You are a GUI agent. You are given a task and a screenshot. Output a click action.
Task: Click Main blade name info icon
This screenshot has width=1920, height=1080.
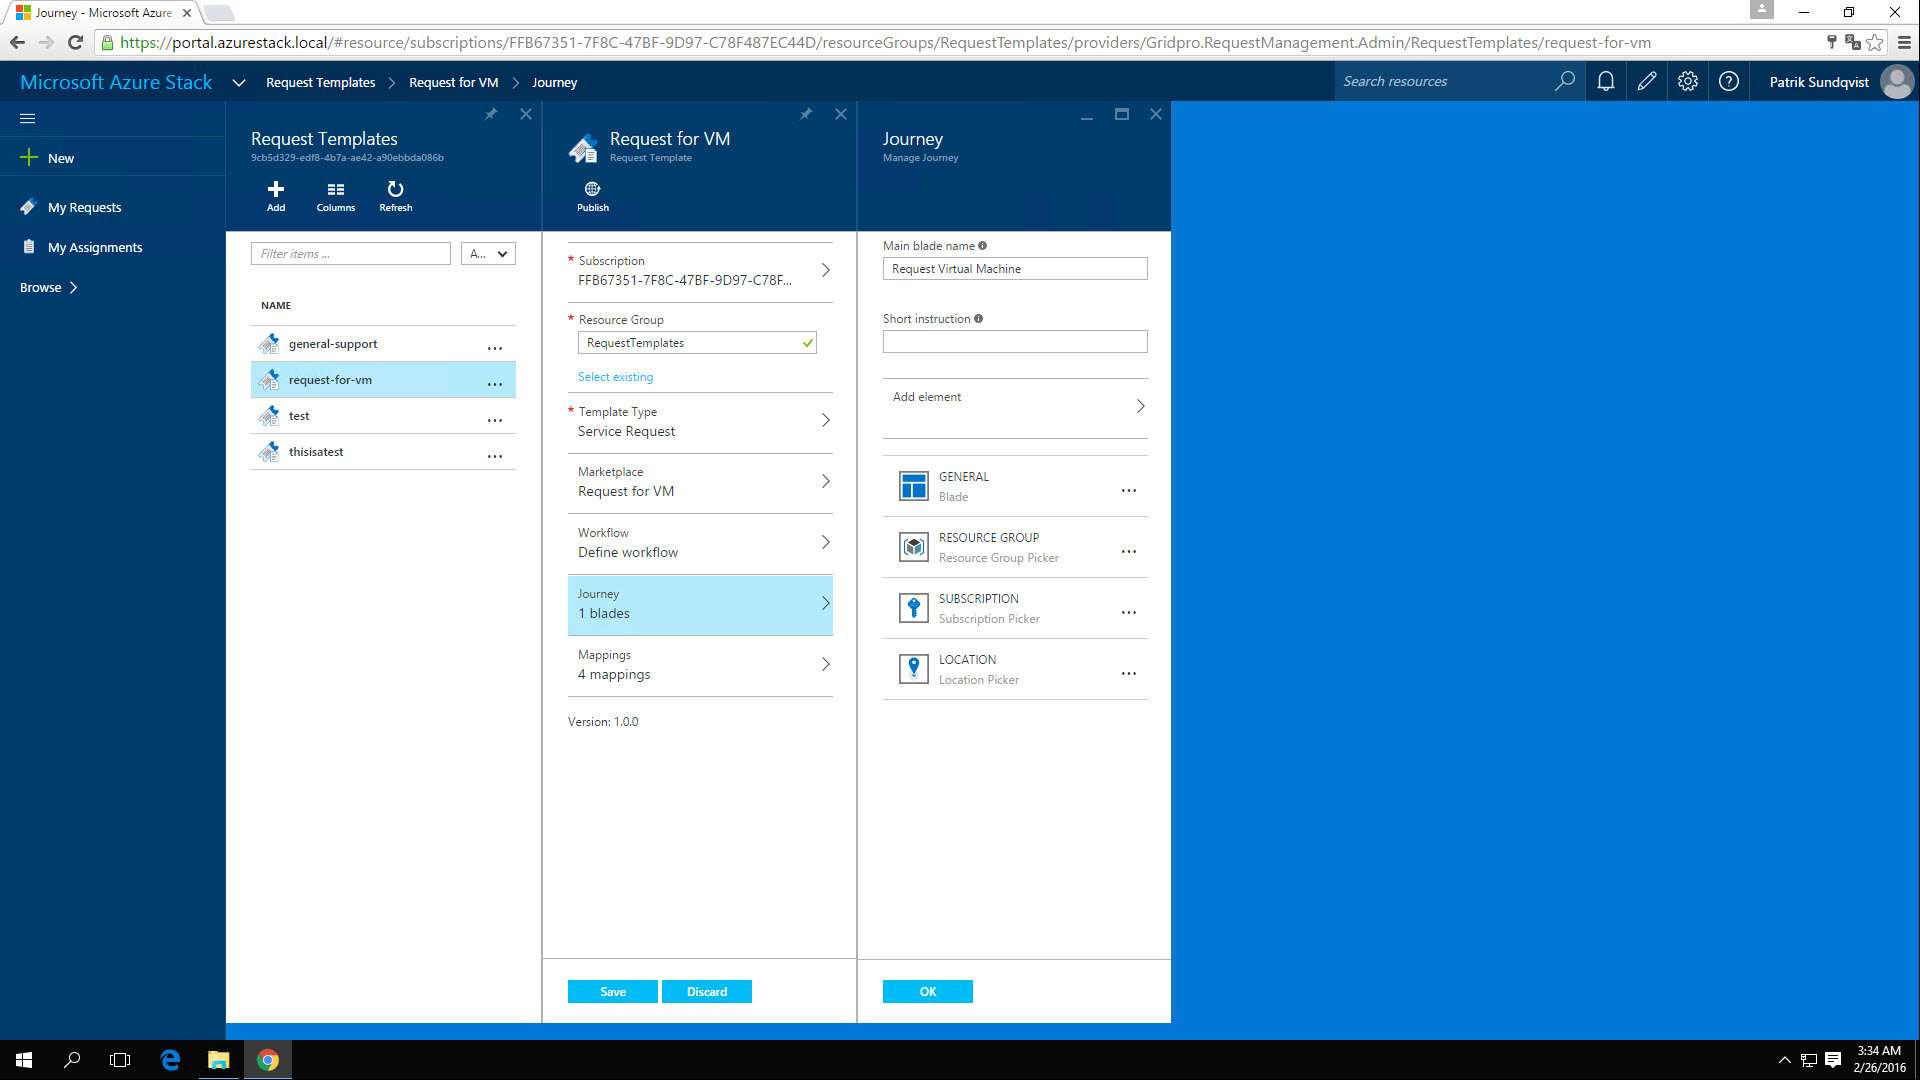[982, 246]
